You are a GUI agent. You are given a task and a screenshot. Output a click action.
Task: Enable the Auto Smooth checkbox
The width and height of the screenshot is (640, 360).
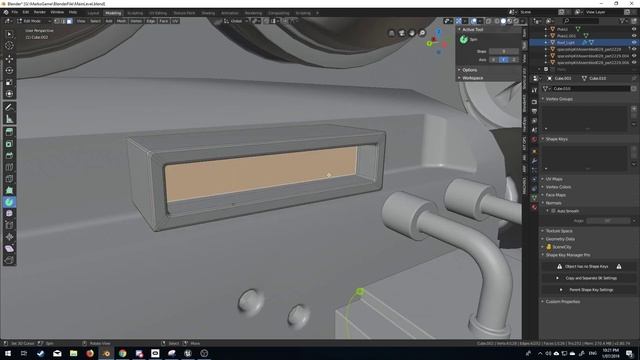(x=553, y=211)
